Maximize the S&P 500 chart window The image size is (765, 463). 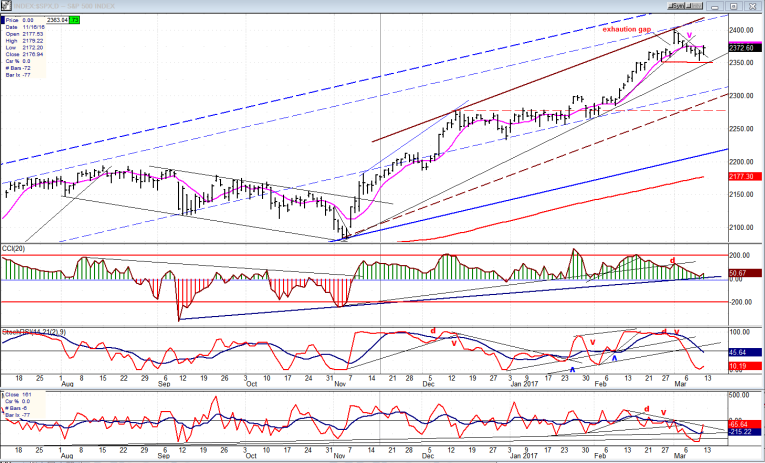733,6
